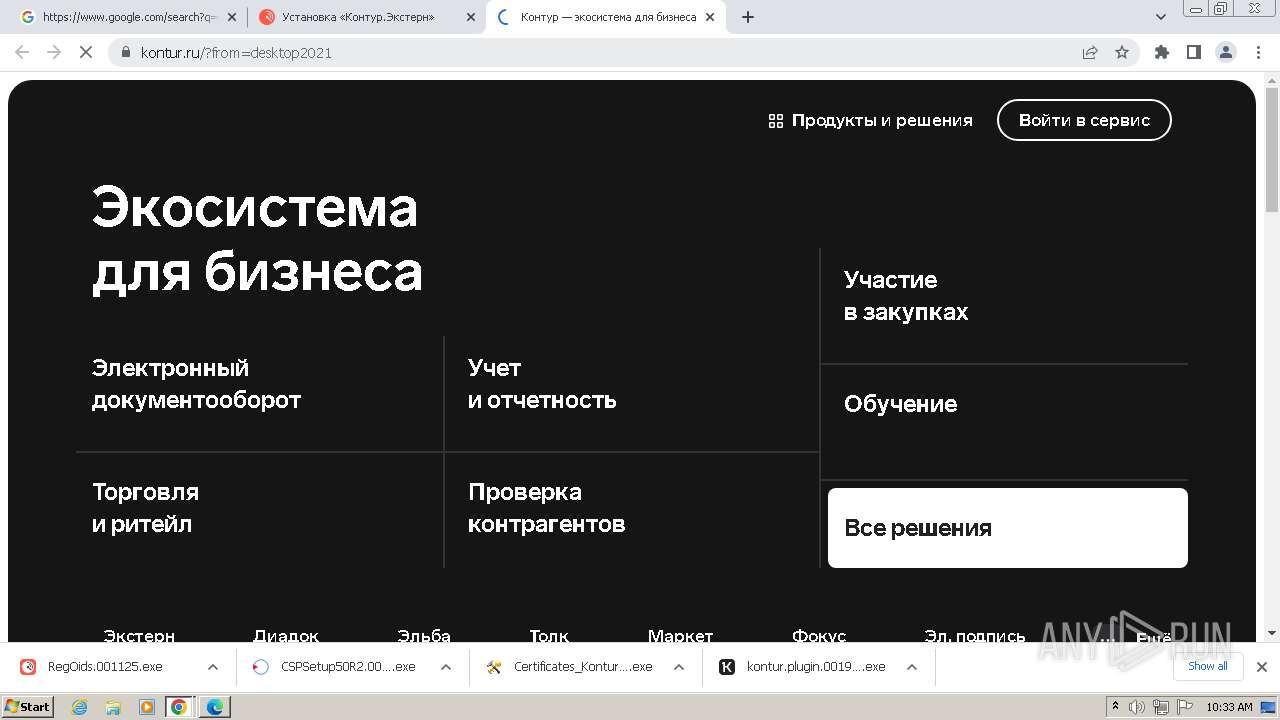Select Эльба product link
The width and height of the screenshot is (1280, 720).
click(424, 635)
